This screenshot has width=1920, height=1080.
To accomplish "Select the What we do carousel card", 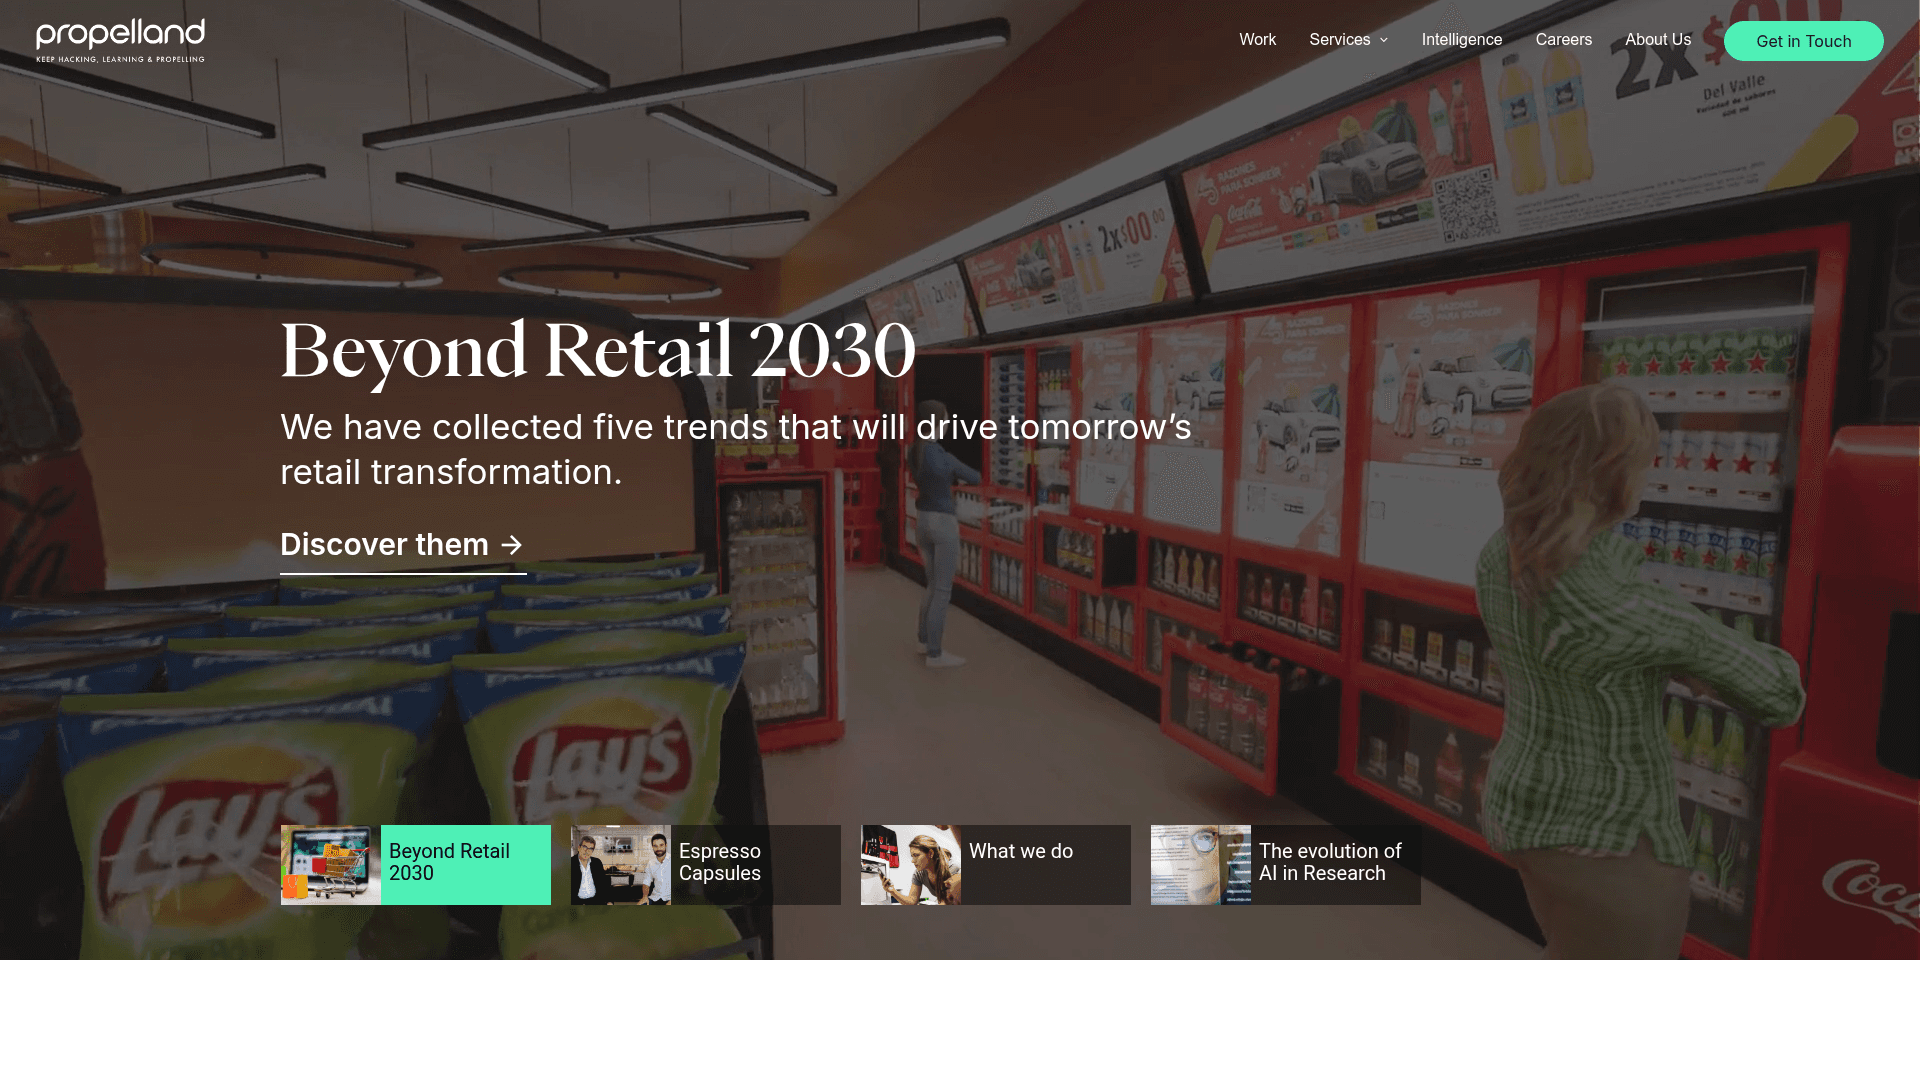I will pyautogui.click(x=995, y=864).
